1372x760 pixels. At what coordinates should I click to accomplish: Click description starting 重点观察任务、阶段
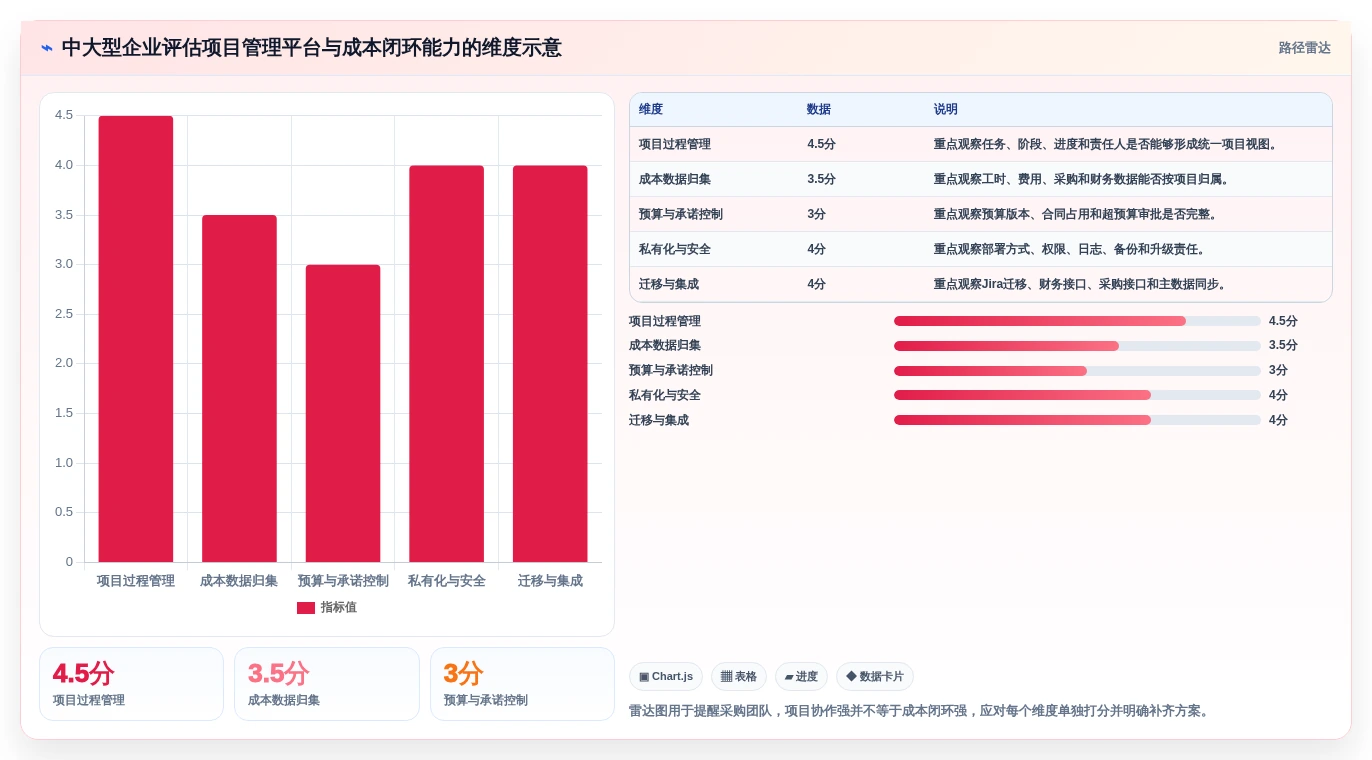pos(1106,144)
